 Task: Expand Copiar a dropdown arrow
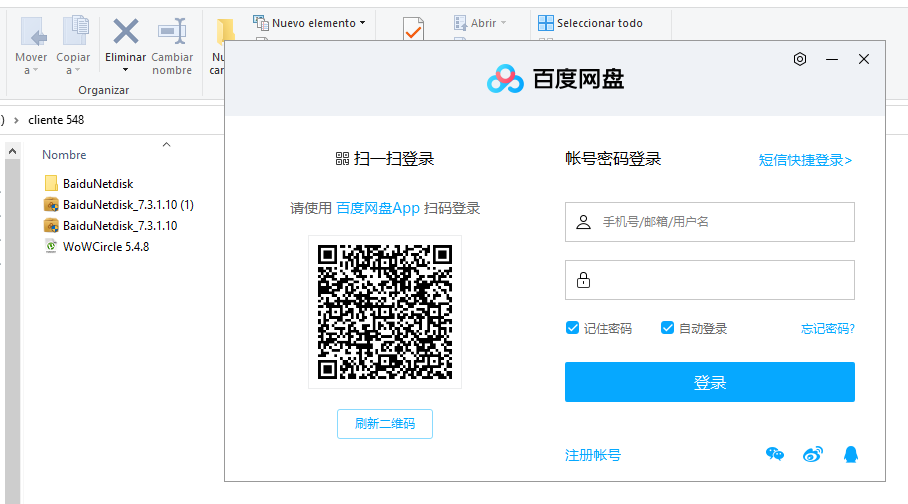coord(78,71)
